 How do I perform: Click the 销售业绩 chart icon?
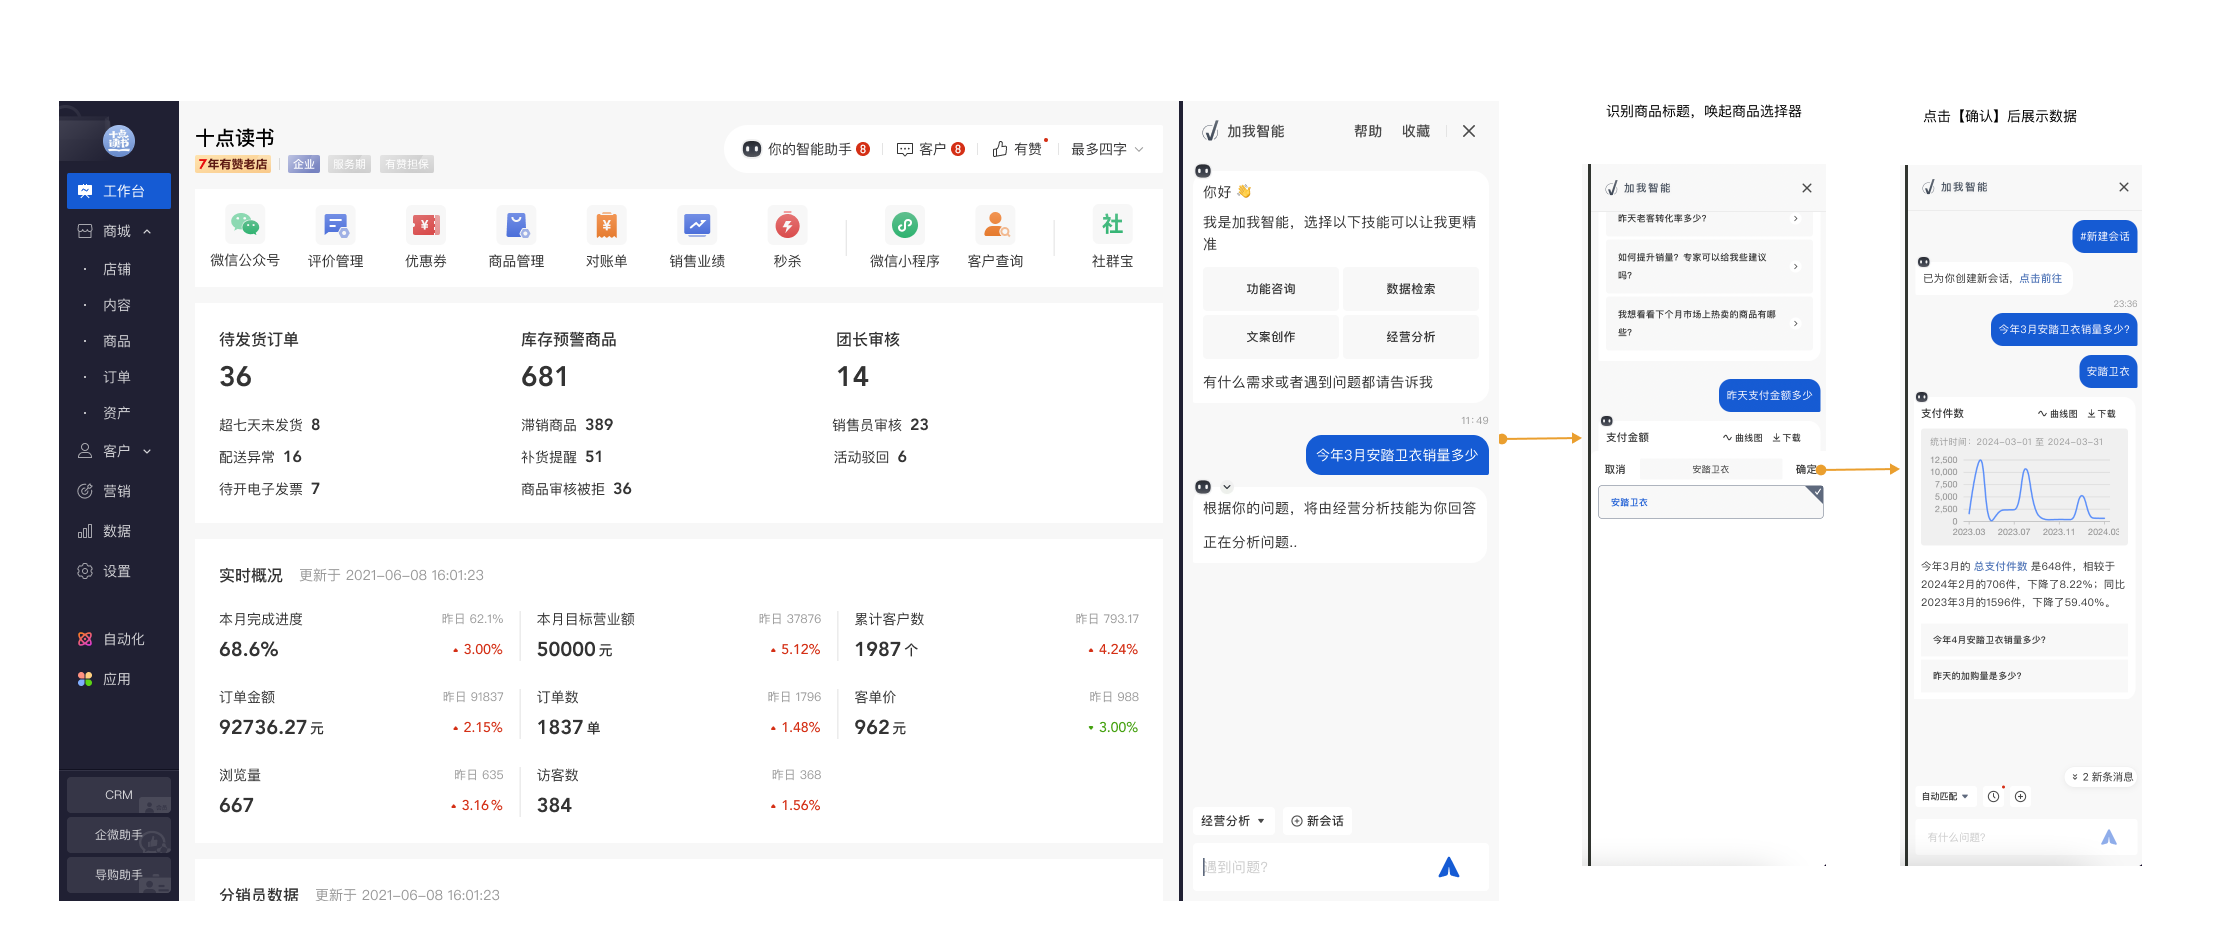point(697,225)
